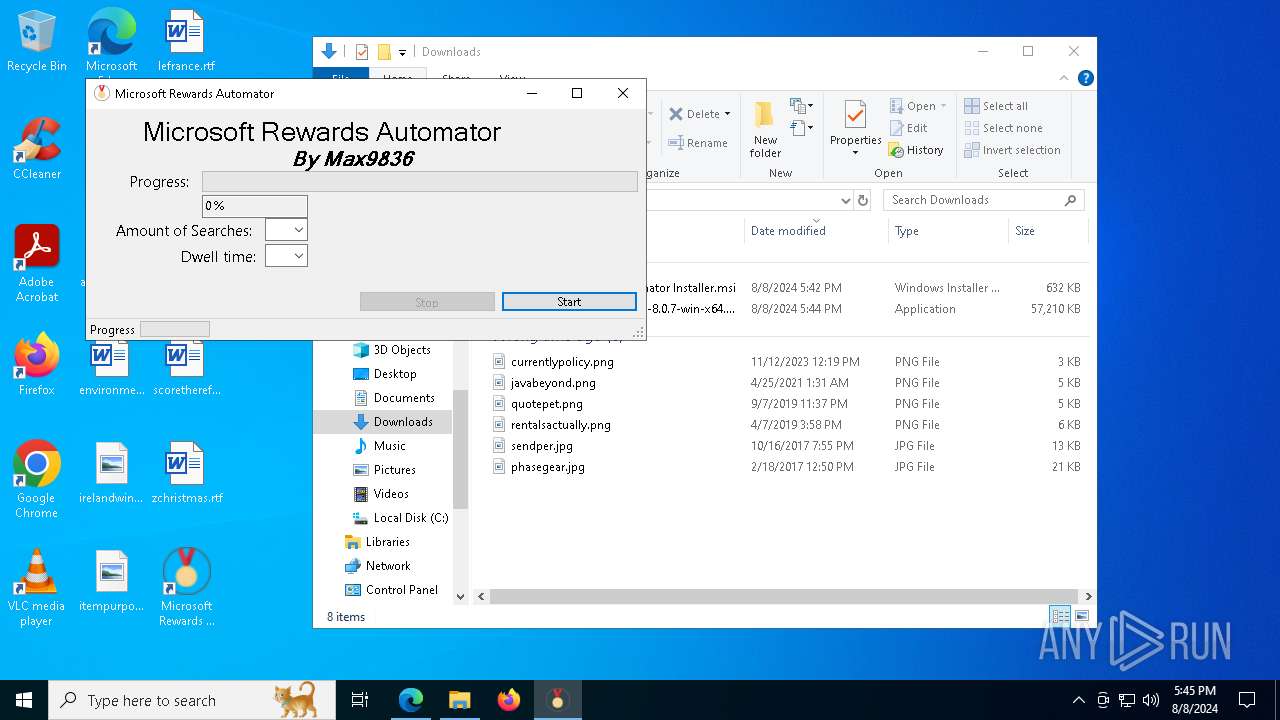Viewport: 1280px width, 720px height.
Task: Select Pictures in the navigation pane
Action: click(x=394, y=470)
